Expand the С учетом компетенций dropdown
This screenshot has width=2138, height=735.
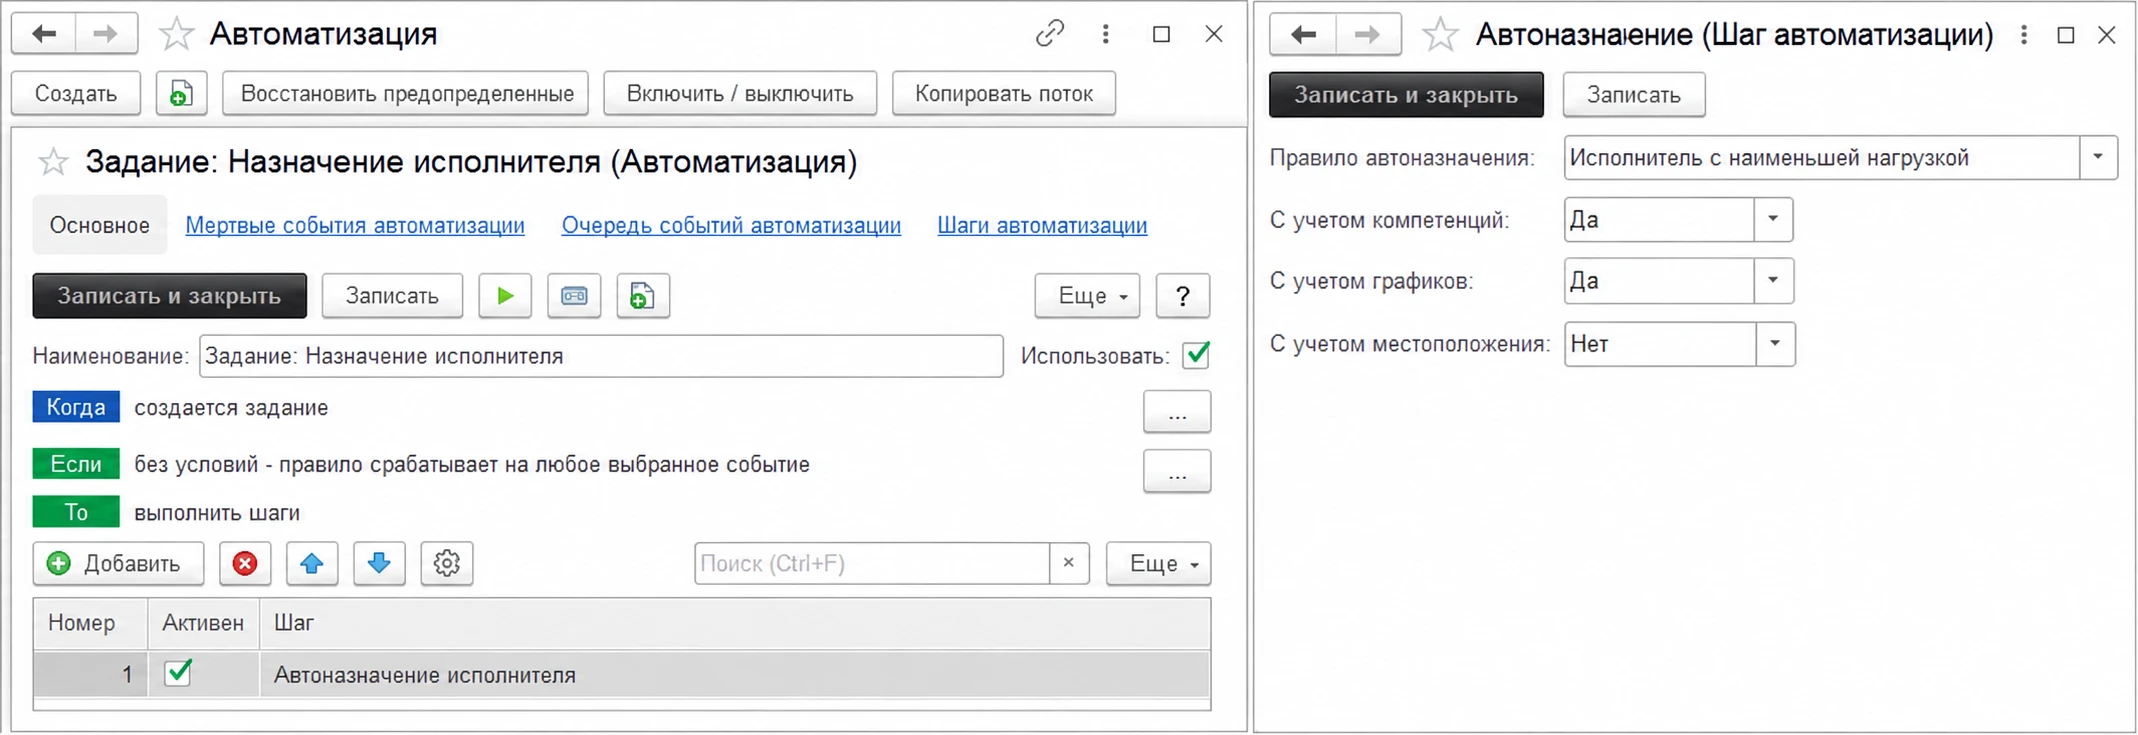coord(1773,220)
